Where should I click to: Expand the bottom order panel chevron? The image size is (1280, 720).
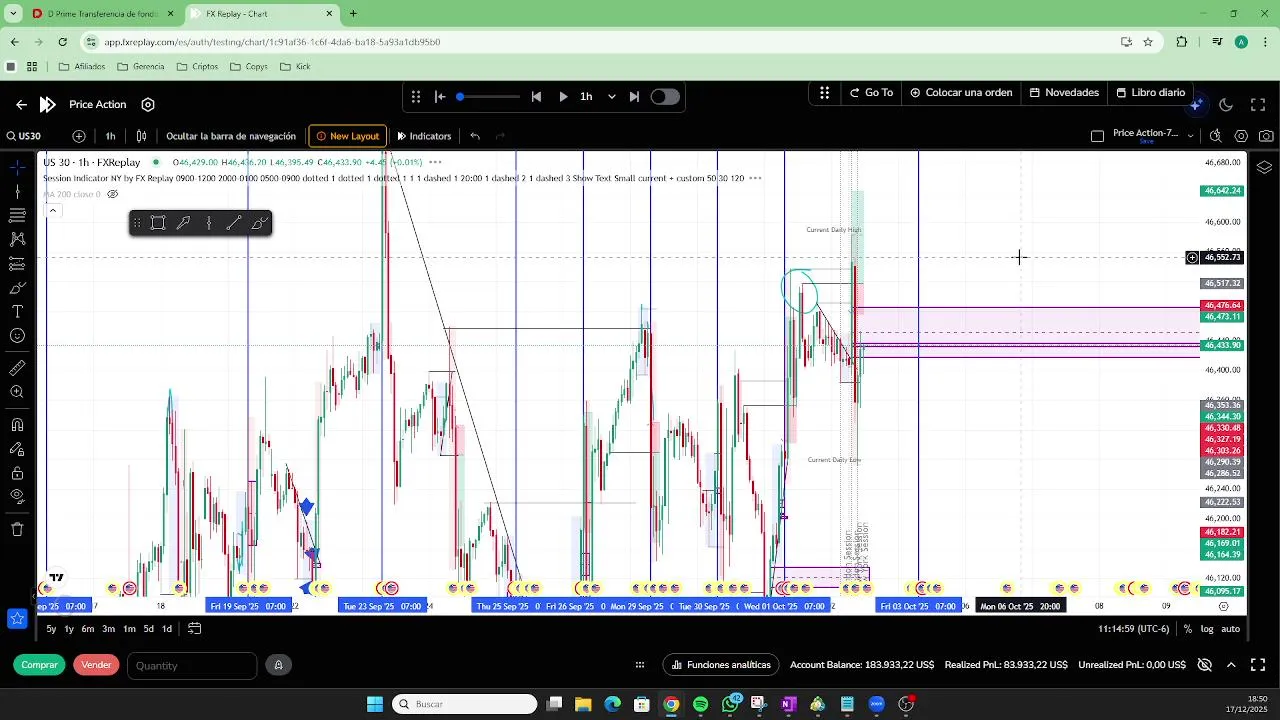pos(1231,665)
